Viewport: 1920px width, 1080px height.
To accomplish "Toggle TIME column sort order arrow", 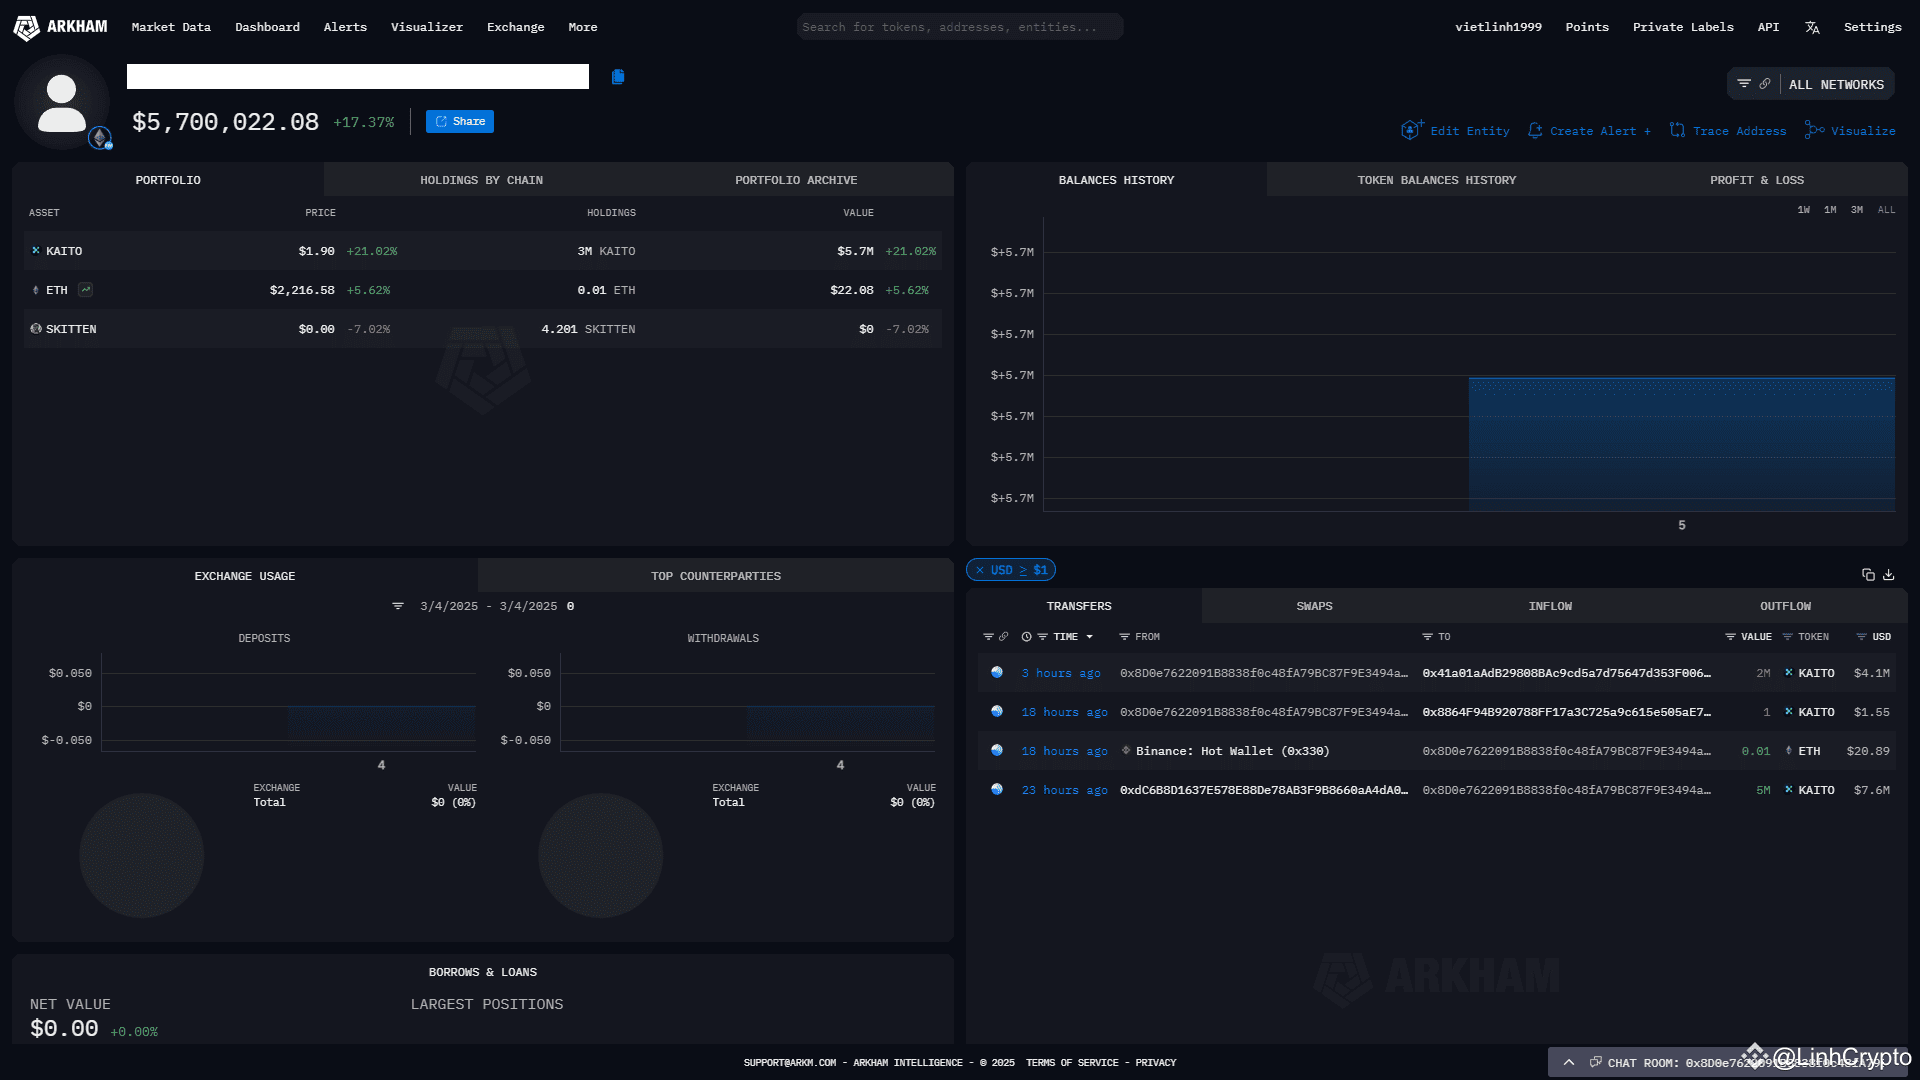I will click(1090, 637).
